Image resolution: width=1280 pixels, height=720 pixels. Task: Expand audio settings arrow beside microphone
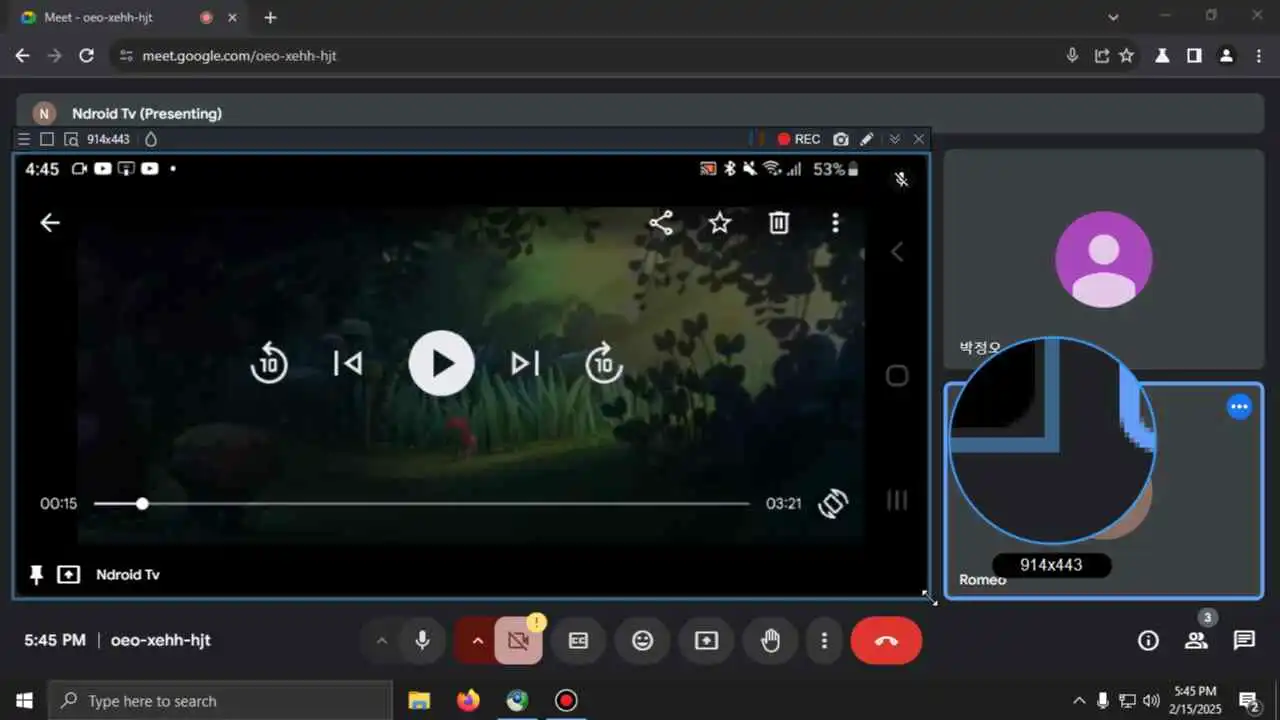coord(381,641)
